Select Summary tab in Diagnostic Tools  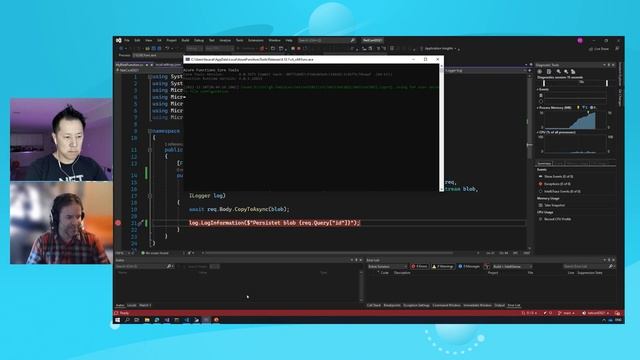click(x=544, y=164)
